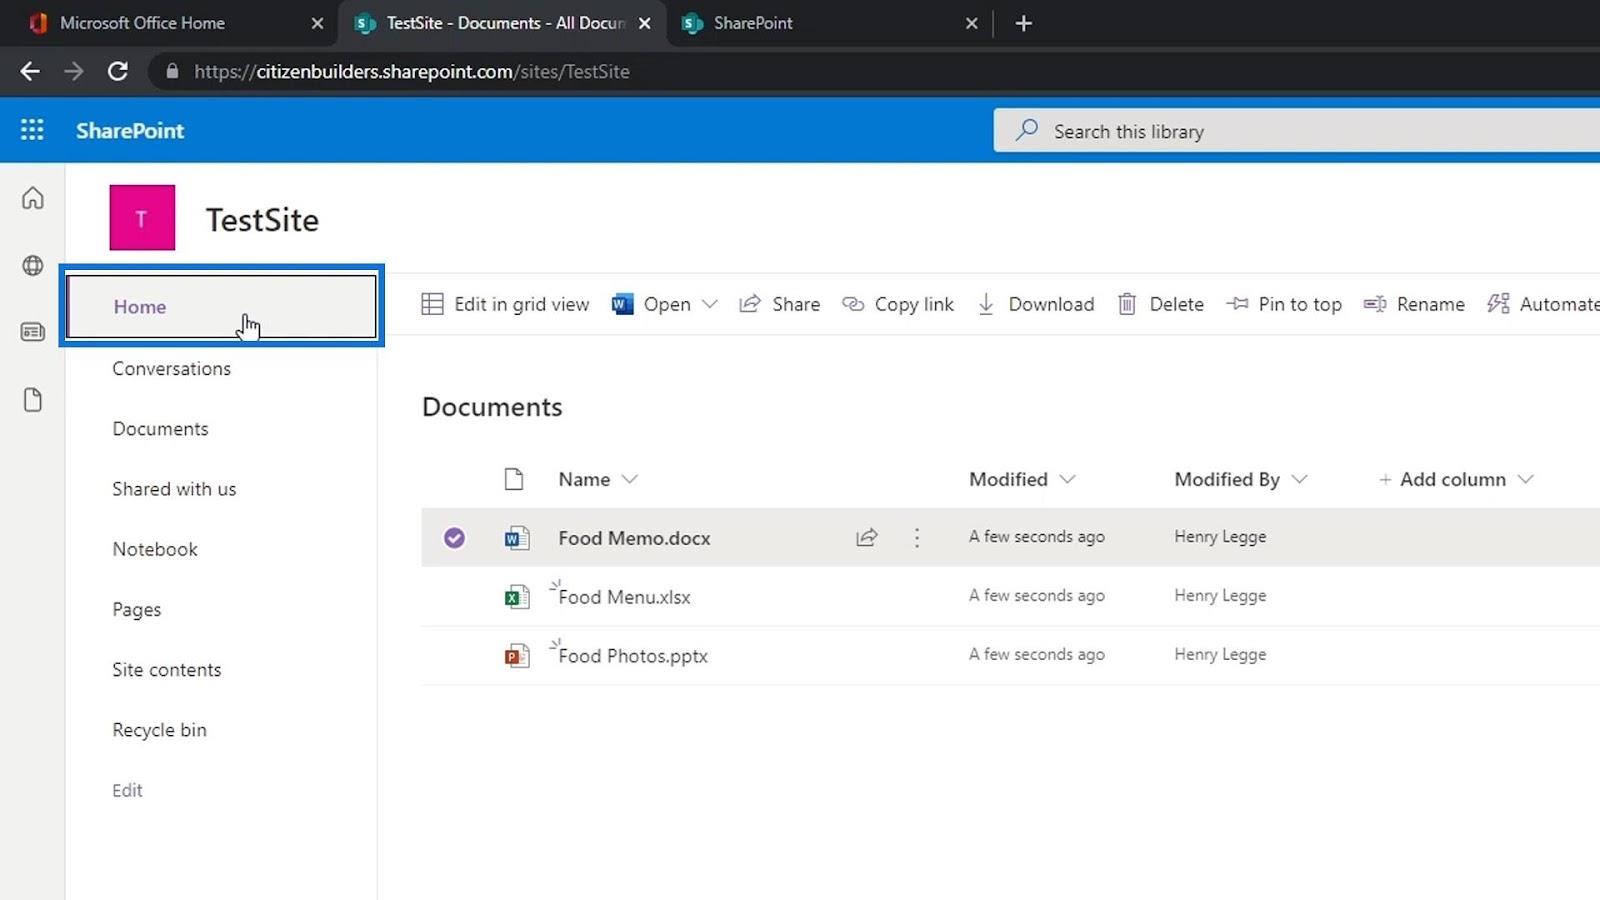Rename the selected file
The width and height of the screenshot is (1600, 900).
(1414, 304)
